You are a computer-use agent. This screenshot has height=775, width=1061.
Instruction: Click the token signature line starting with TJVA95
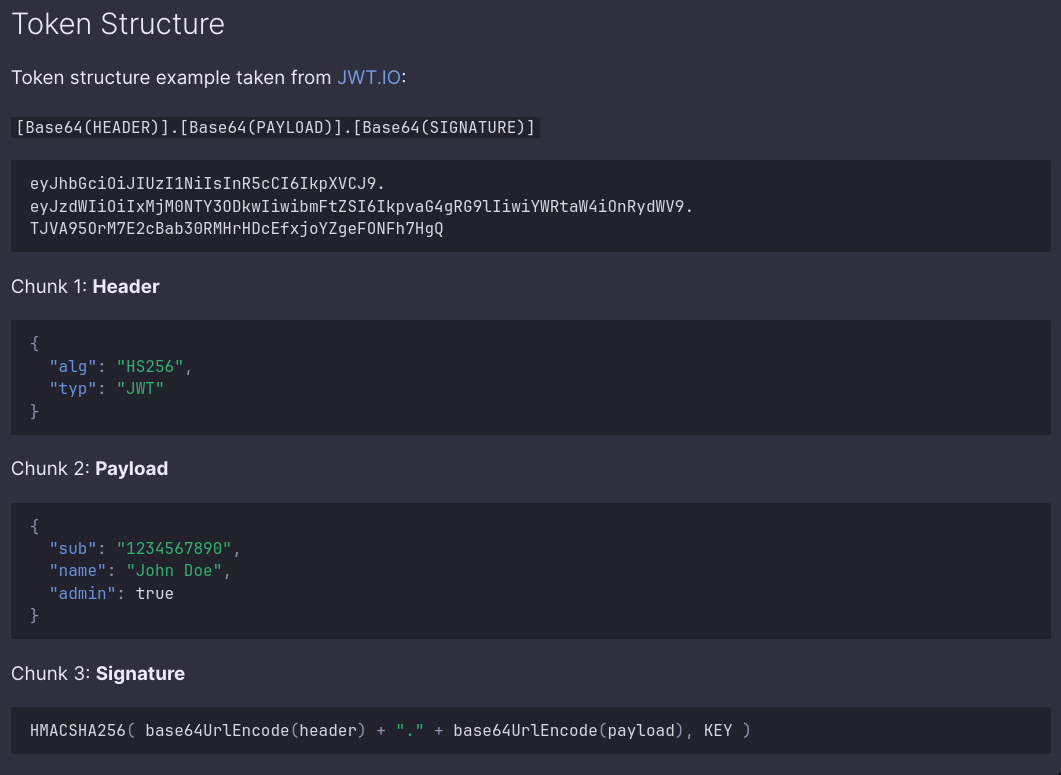[236, 228]
